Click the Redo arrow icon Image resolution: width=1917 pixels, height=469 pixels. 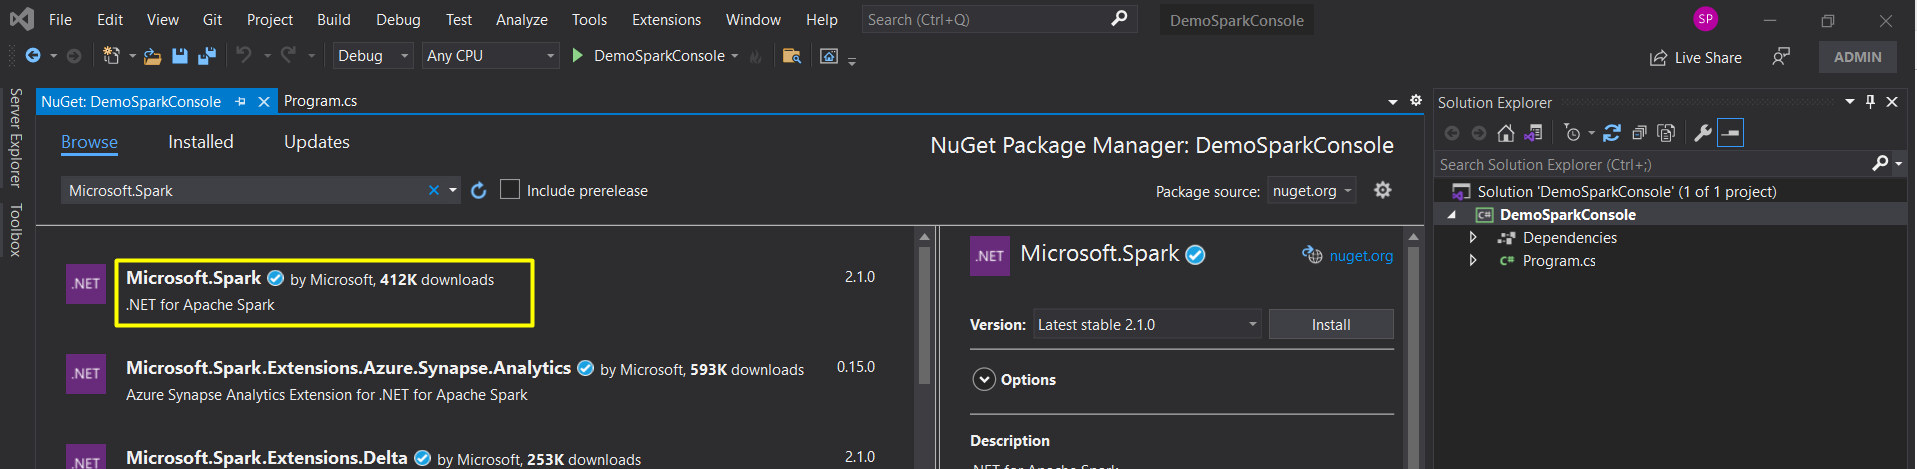(288, 55)
